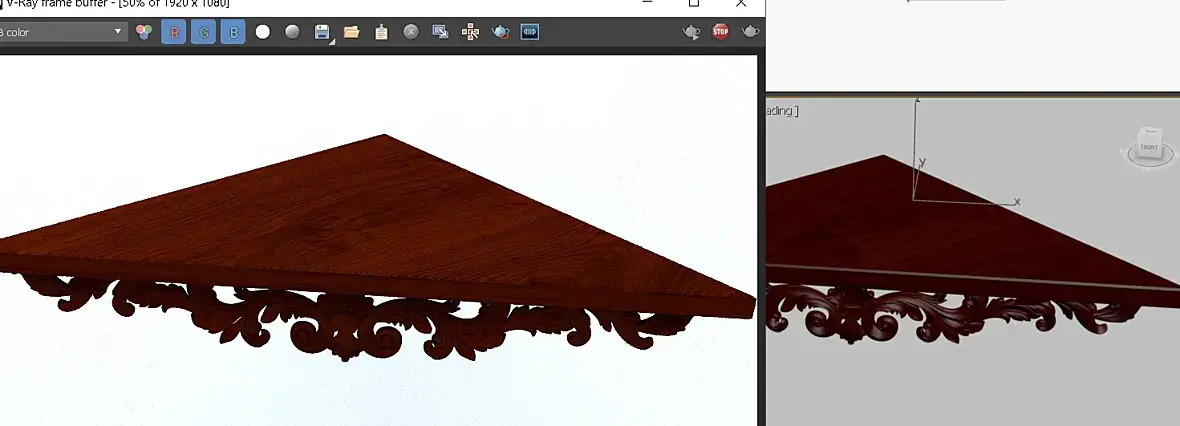Viewport: 1180px width, 426px height.
Task: Click the rendered shelf image in frame buffer
Action: 378,240
